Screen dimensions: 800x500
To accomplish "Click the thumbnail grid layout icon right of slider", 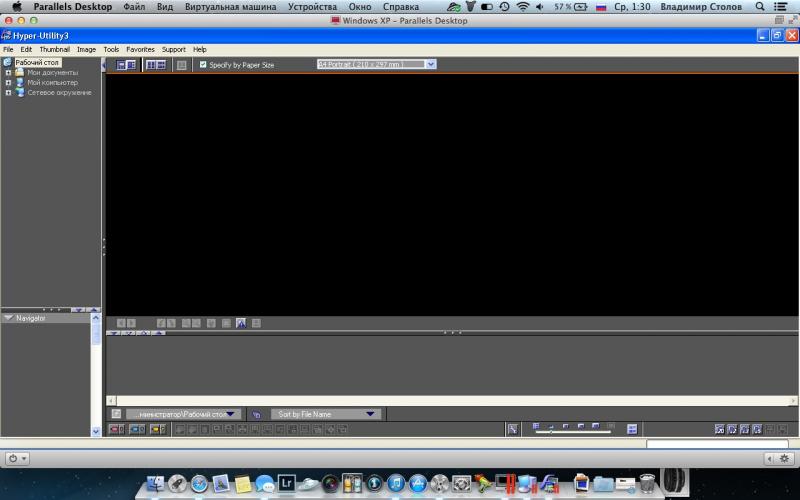I will tap(632, 430).
